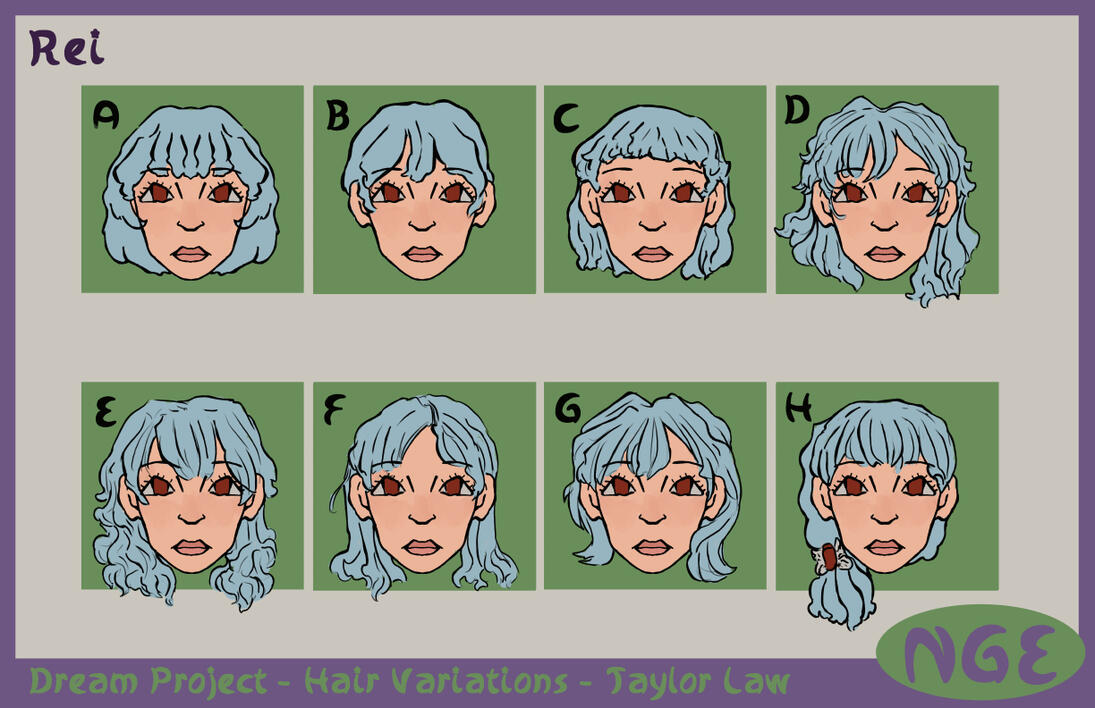Click the letter A label

coord(105,115)
